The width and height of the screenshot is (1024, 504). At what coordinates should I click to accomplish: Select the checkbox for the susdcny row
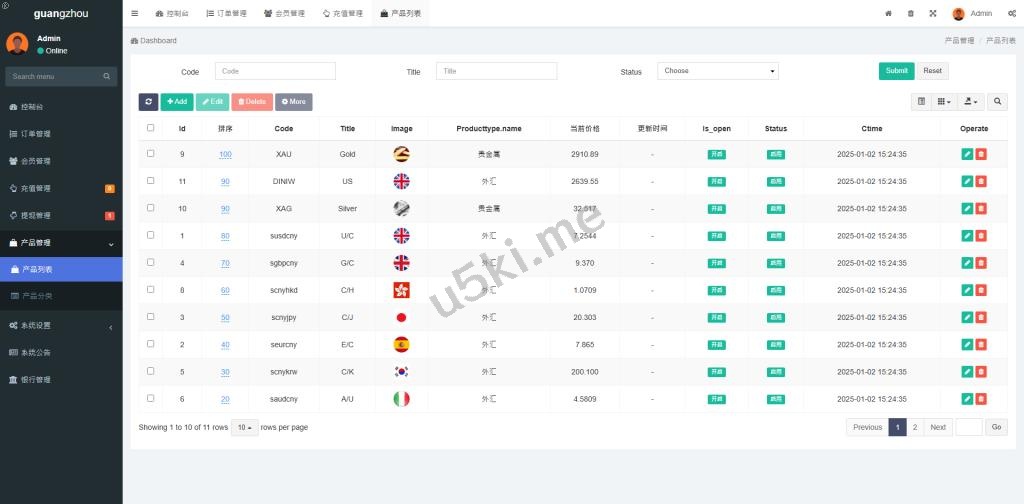[x=151, y=235]
